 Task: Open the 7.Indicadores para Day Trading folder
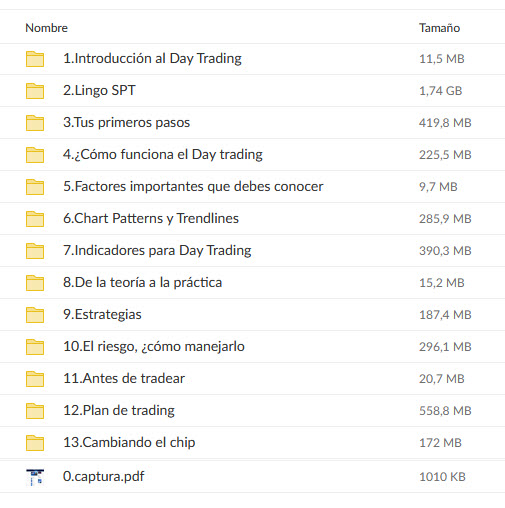[157, 251]
